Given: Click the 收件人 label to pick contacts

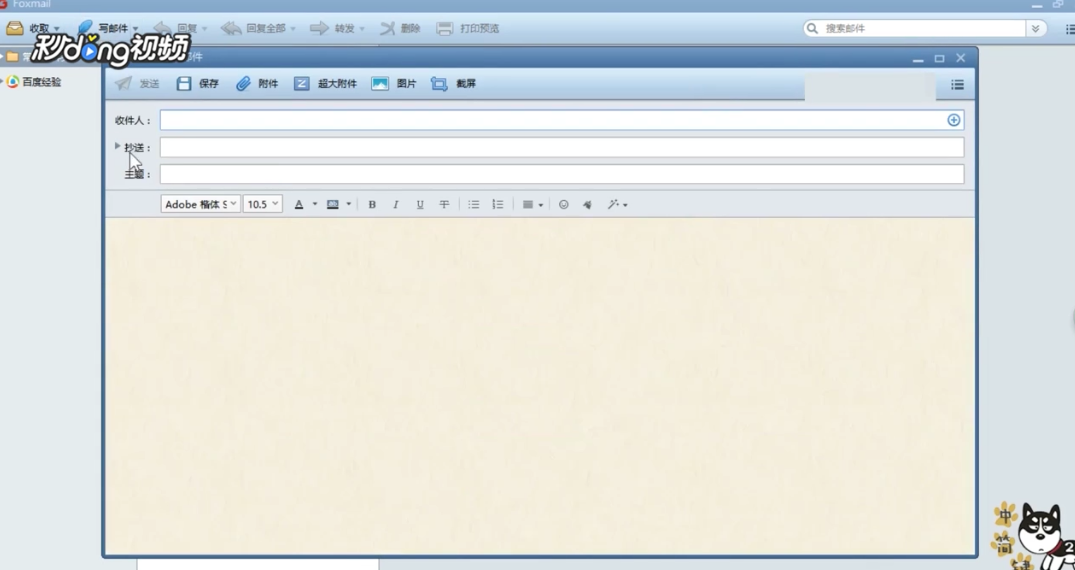Looking at the screenshot, I should [x=133, y=121].
